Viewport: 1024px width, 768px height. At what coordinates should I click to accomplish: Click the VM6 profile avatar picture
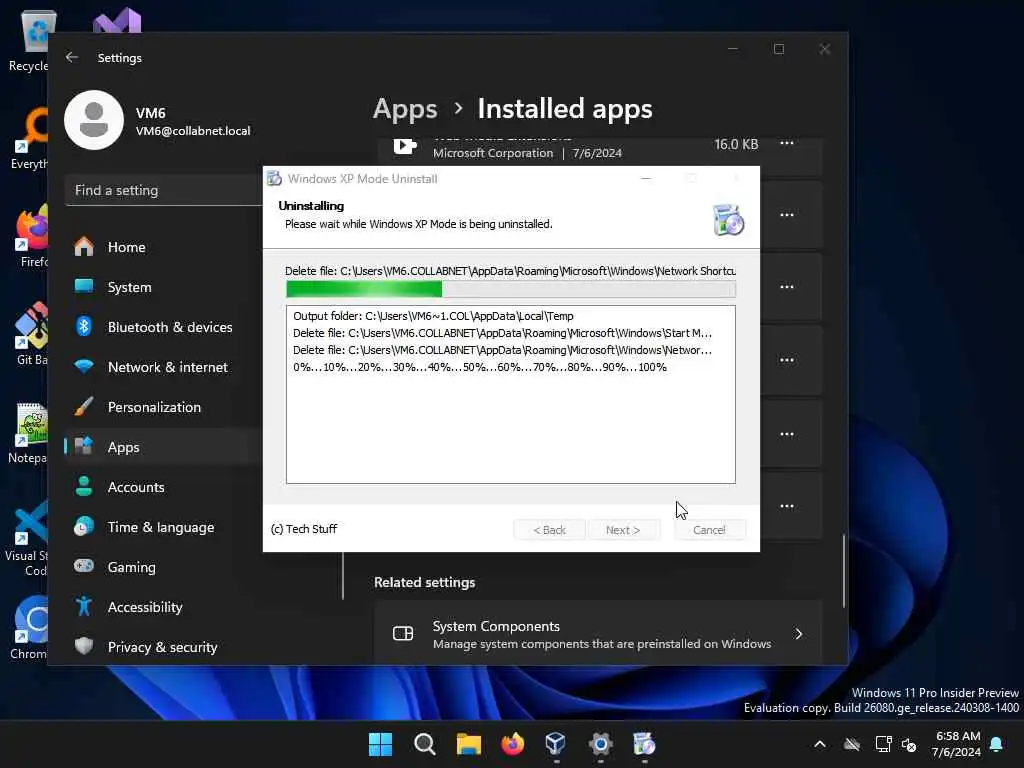[94, 120]
